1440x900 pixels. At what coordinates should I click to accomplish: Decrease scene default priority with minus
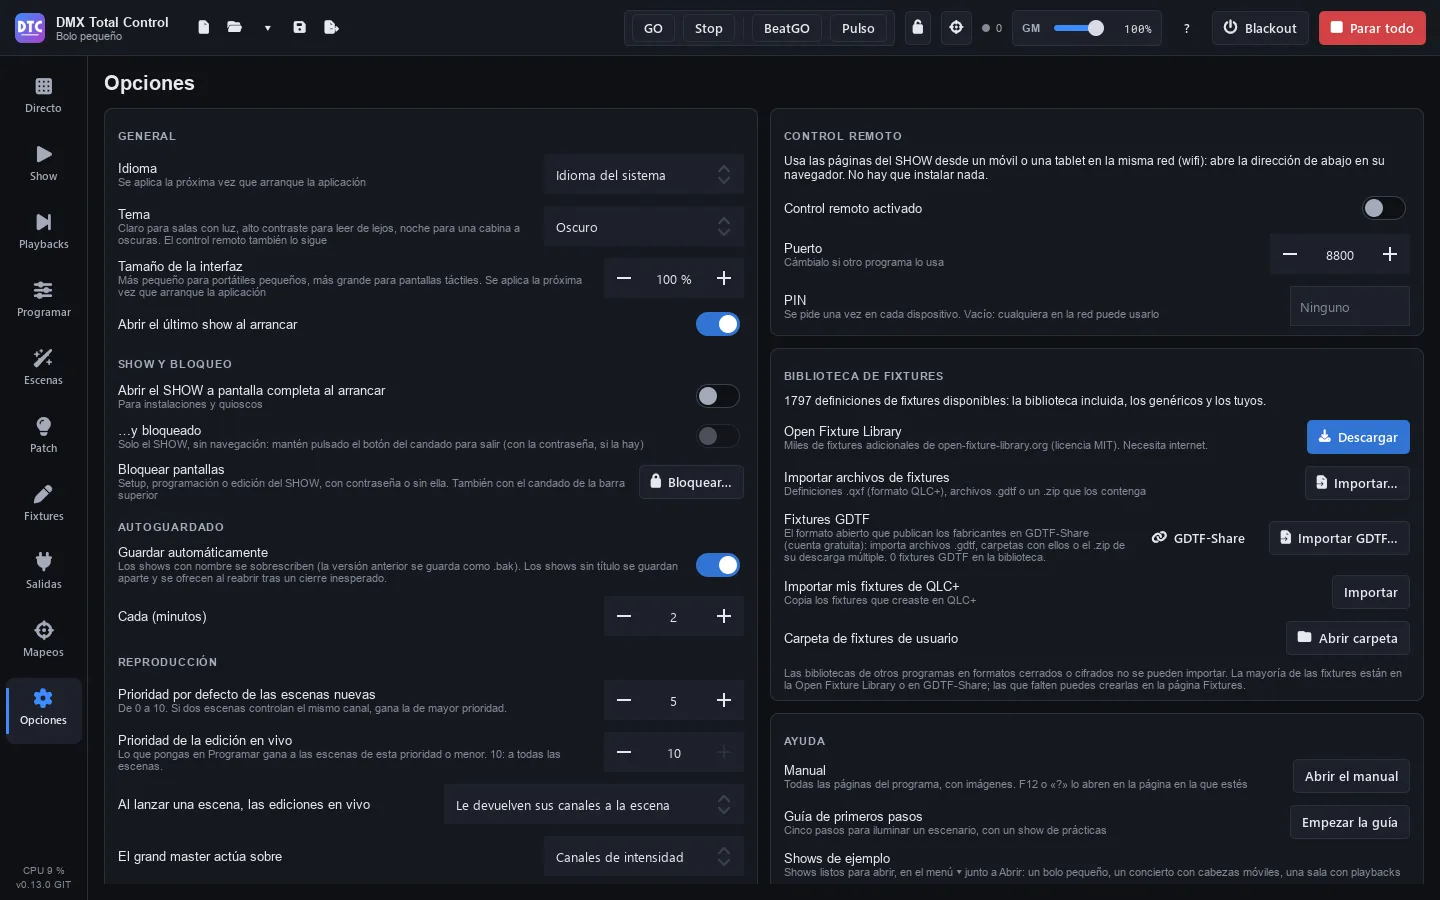tap(624, 701)
